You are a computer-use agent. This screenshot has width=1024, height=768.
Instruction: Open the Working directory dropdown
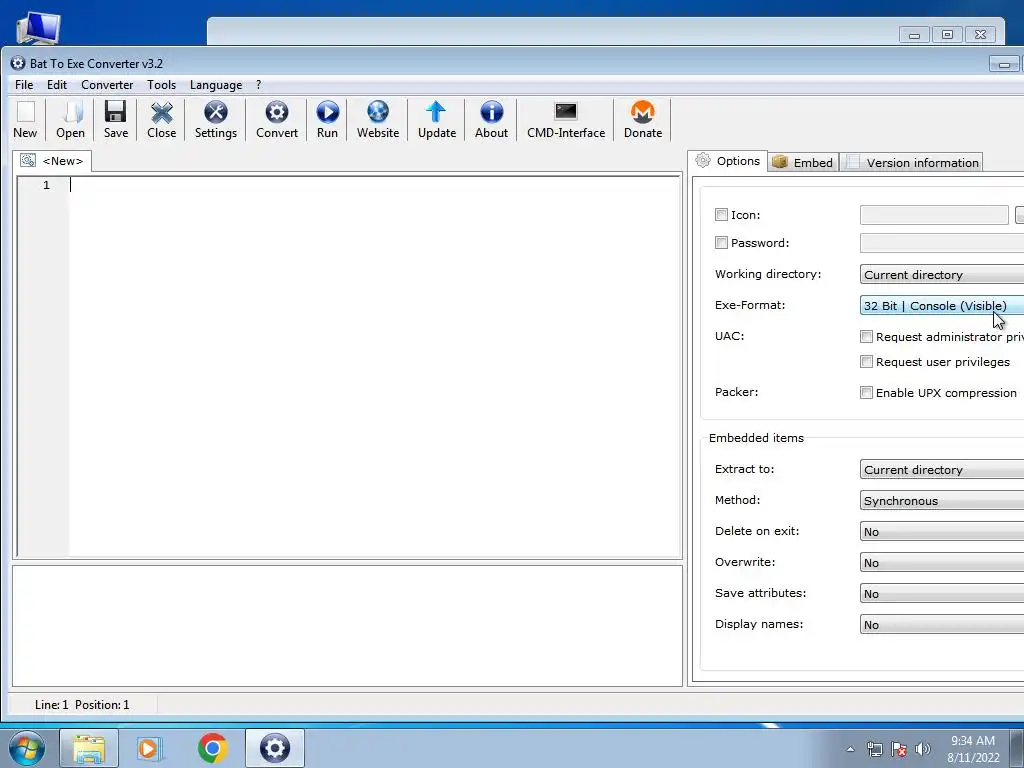(942, 274)
